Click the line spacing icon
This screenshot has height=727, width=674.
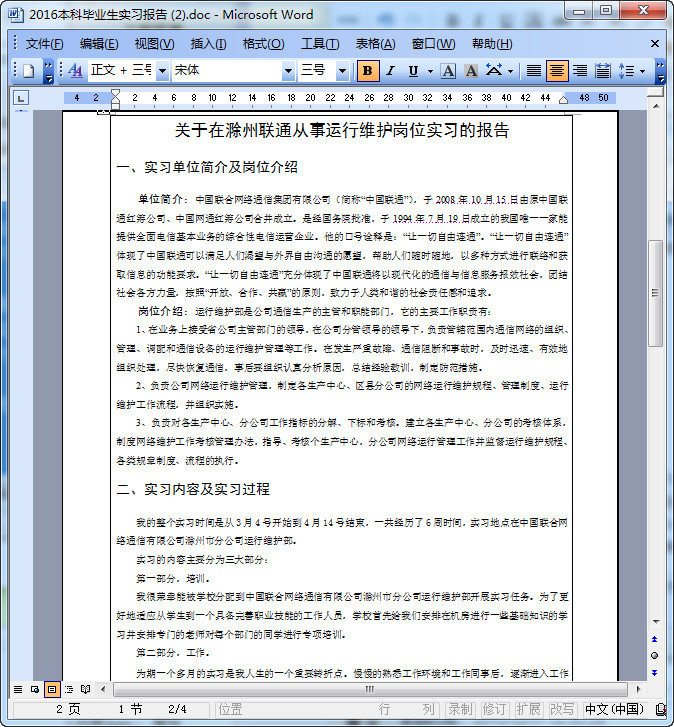coord(626,71)
